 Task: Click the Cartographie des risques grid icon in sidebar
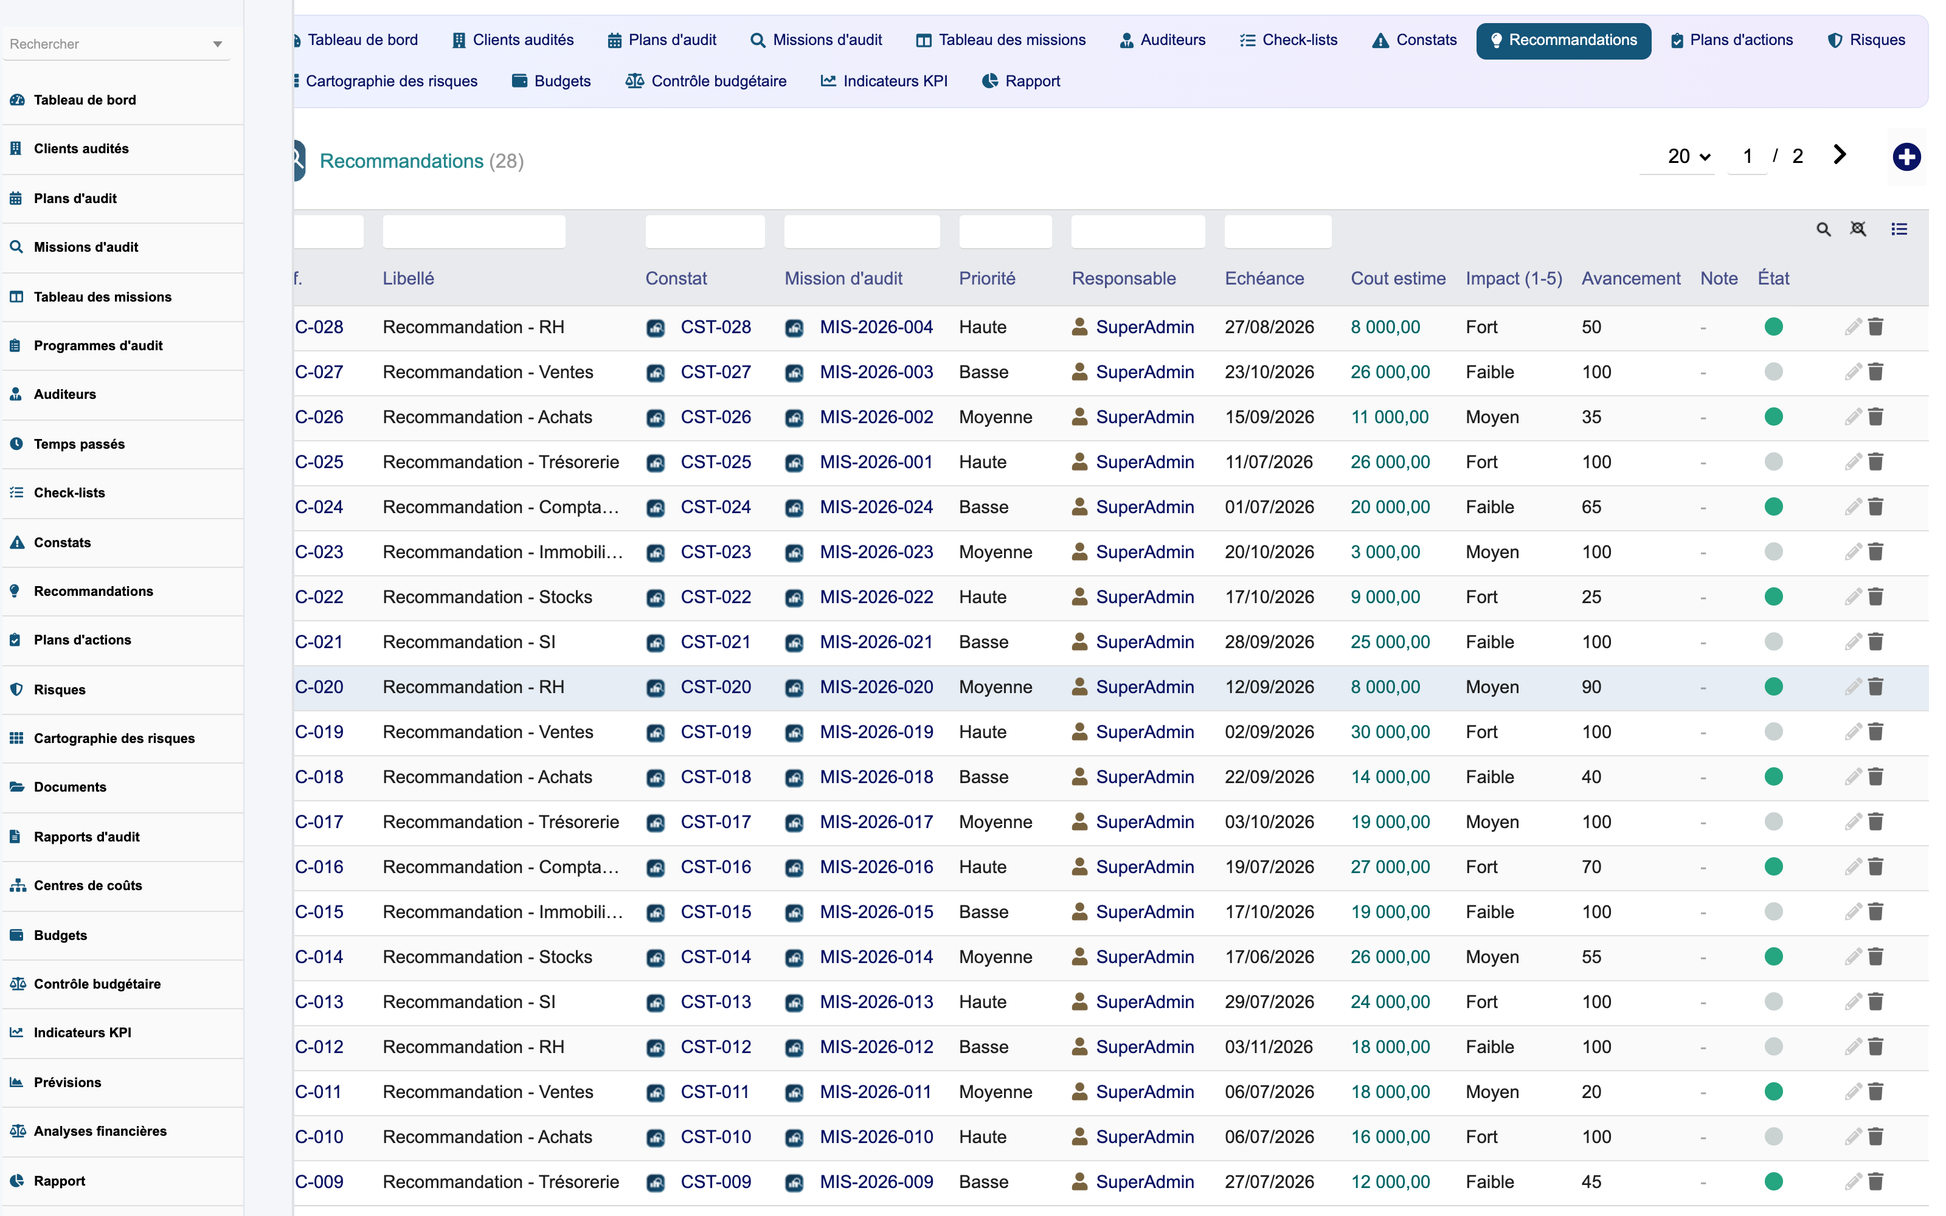pos(16,739)
